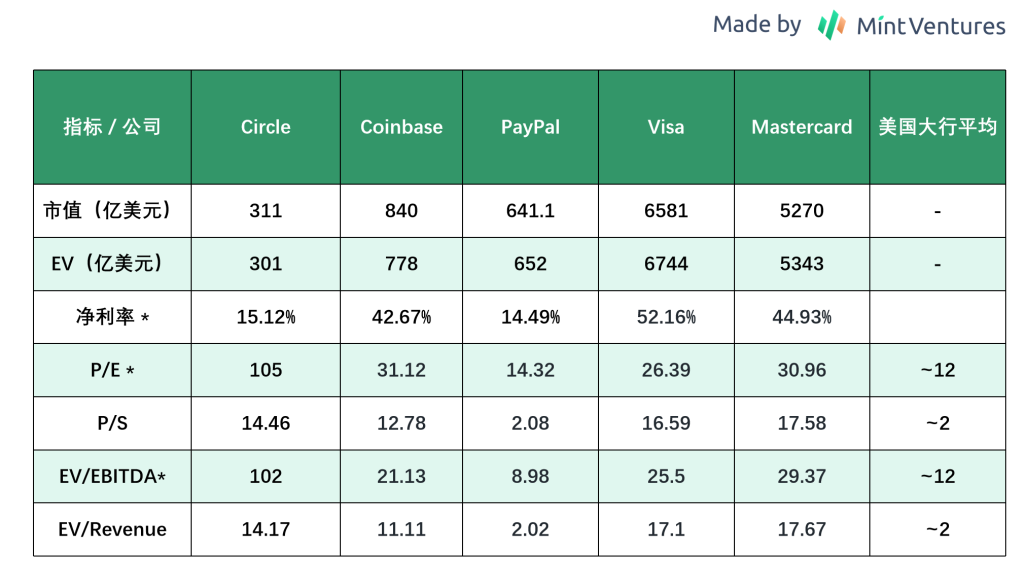Select the Coinbase column header
Image resolution: width=1024 pixels, height=587 pixels.
pyautogui.click(x=401, y=127)
